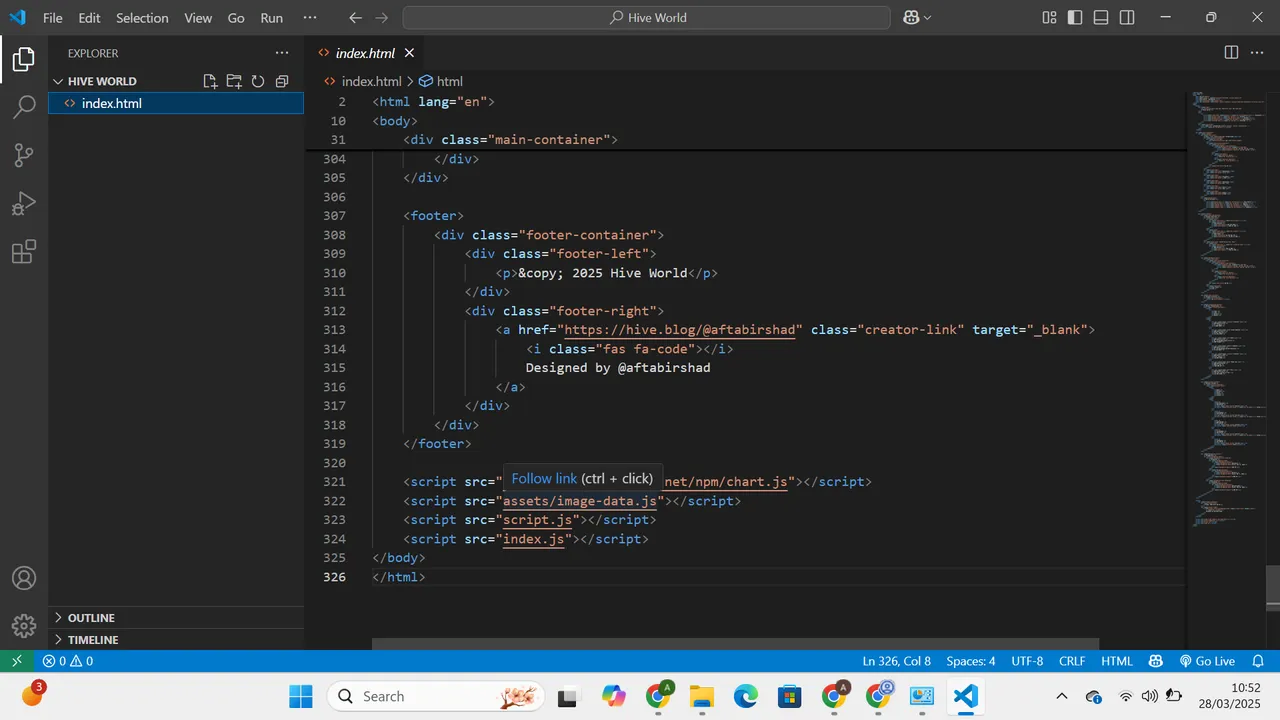Open the Extensions view

click(x=24, y=251)
